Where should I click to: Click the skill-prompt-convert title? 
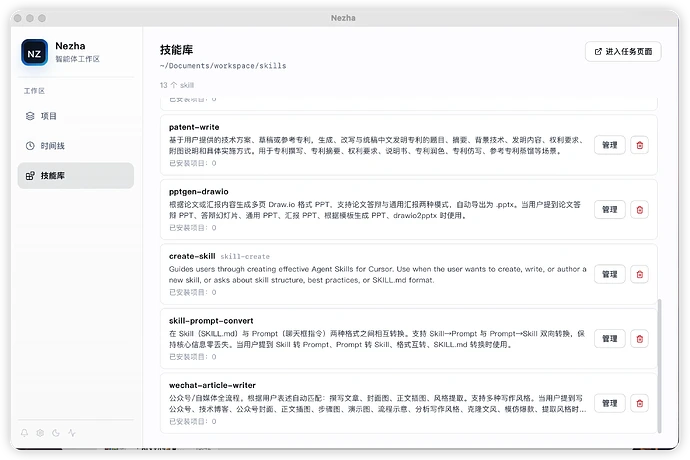tap(211, 321)
